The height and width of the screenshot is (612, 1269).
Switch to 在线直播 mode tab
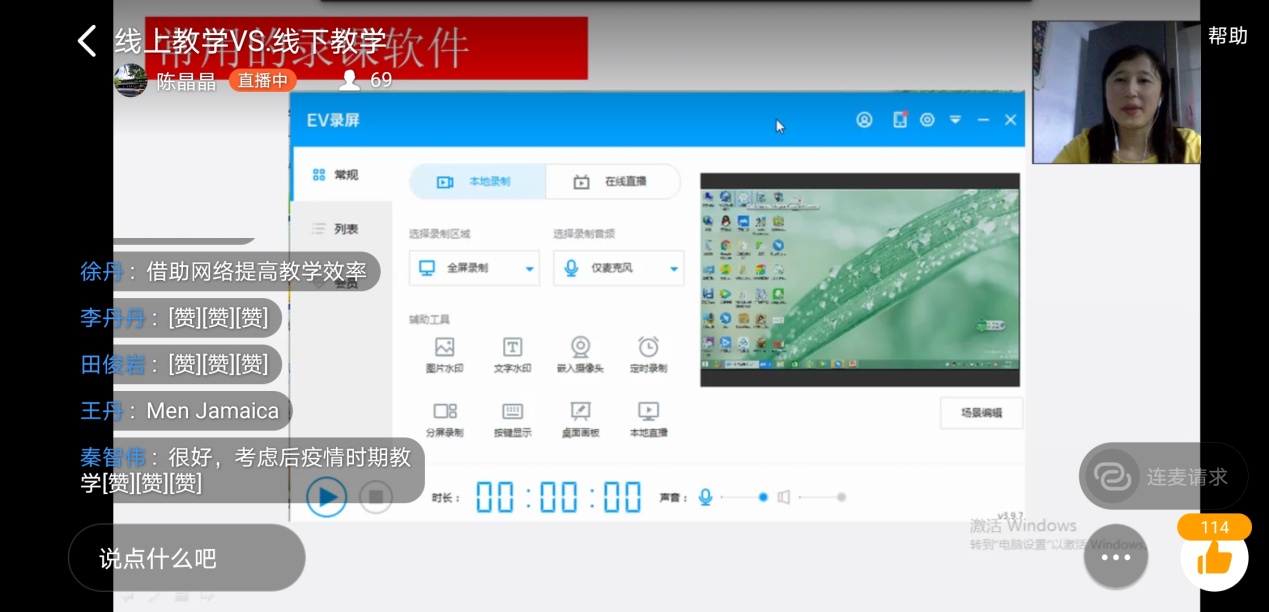click(612, 182)
